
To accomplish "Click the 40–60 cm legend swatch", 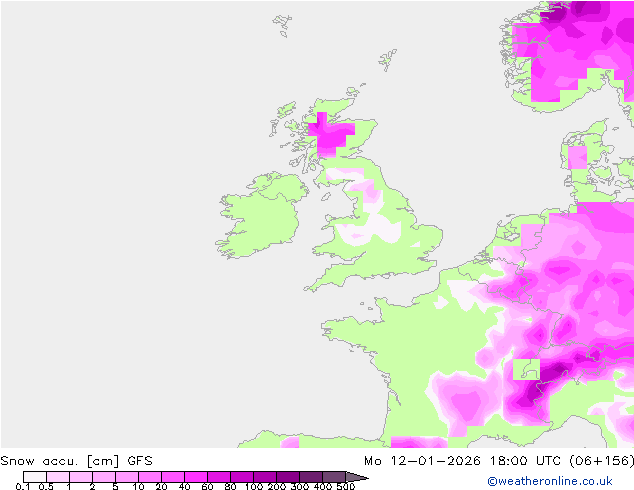I will point(196,477).
